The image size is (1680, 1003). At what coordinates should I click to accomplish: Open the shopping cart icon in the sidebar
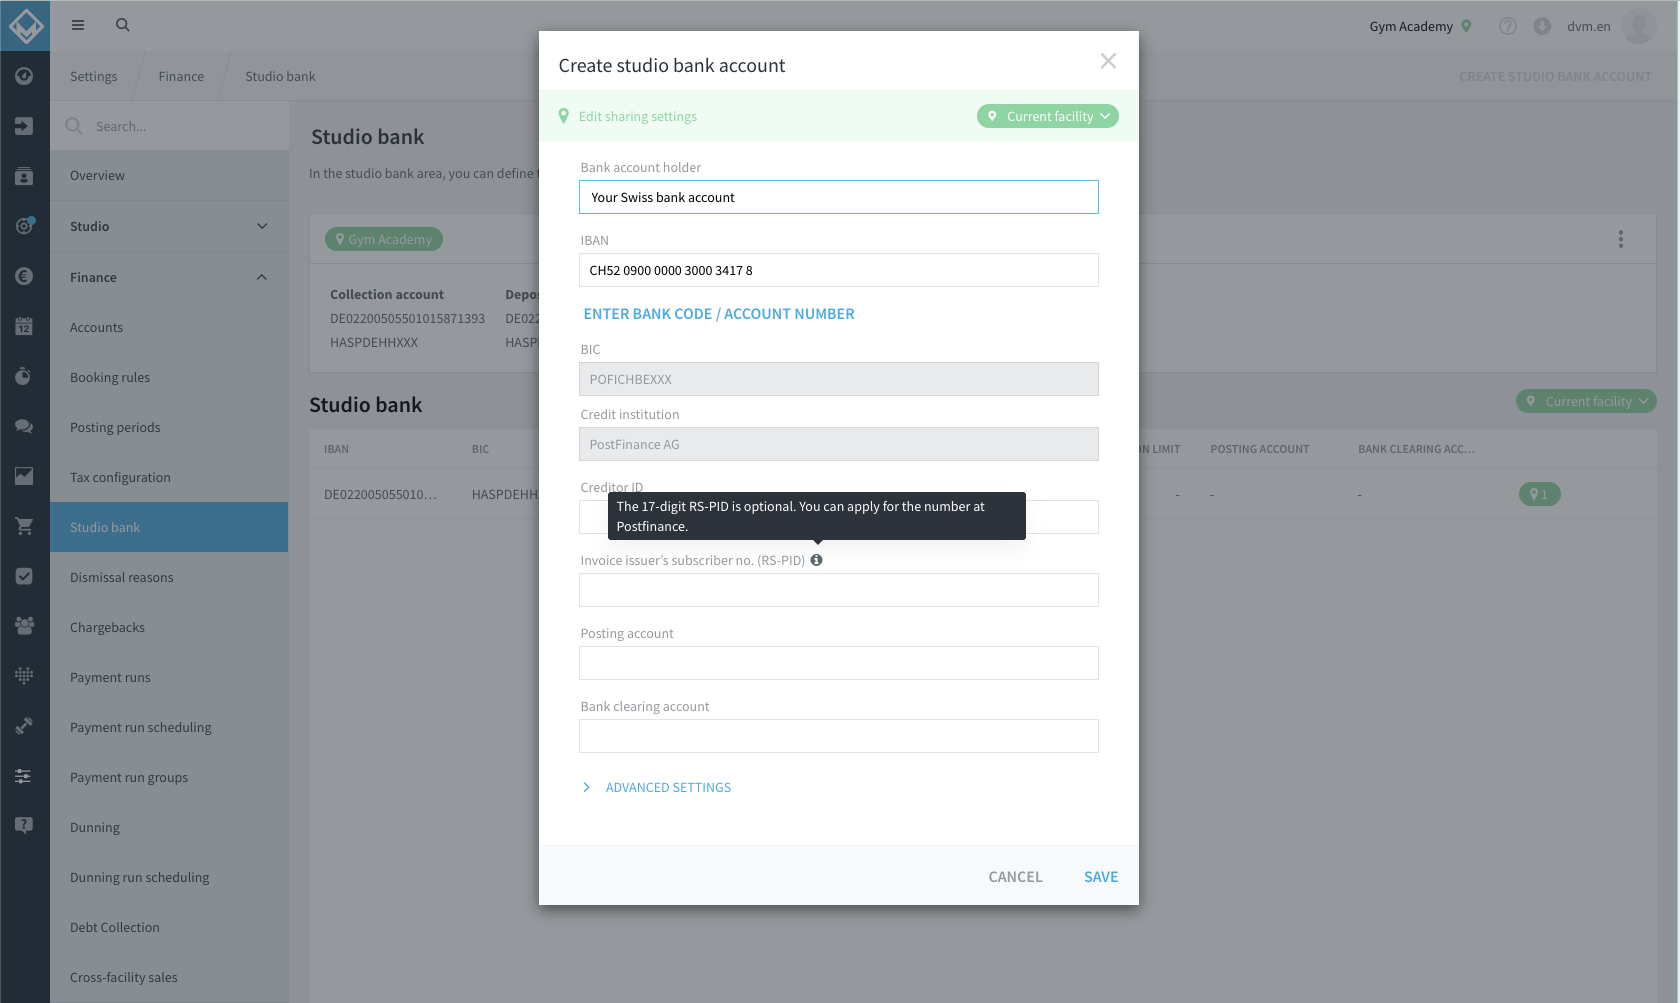click(x=24, y=526)
